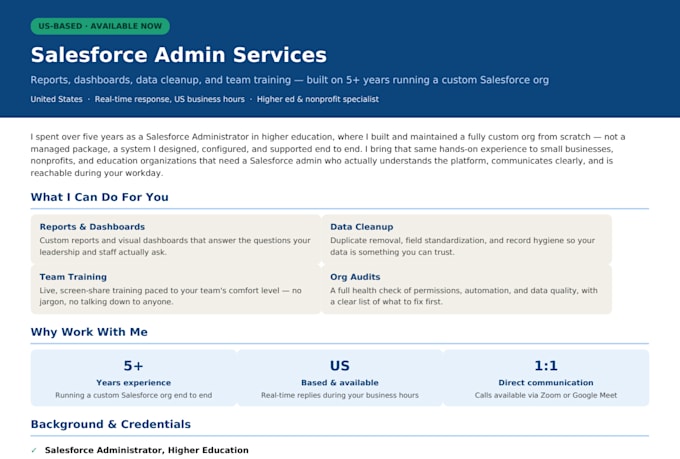
Task: Open the Reports & Dashboards card title
Action: click(x=92, y=227)
